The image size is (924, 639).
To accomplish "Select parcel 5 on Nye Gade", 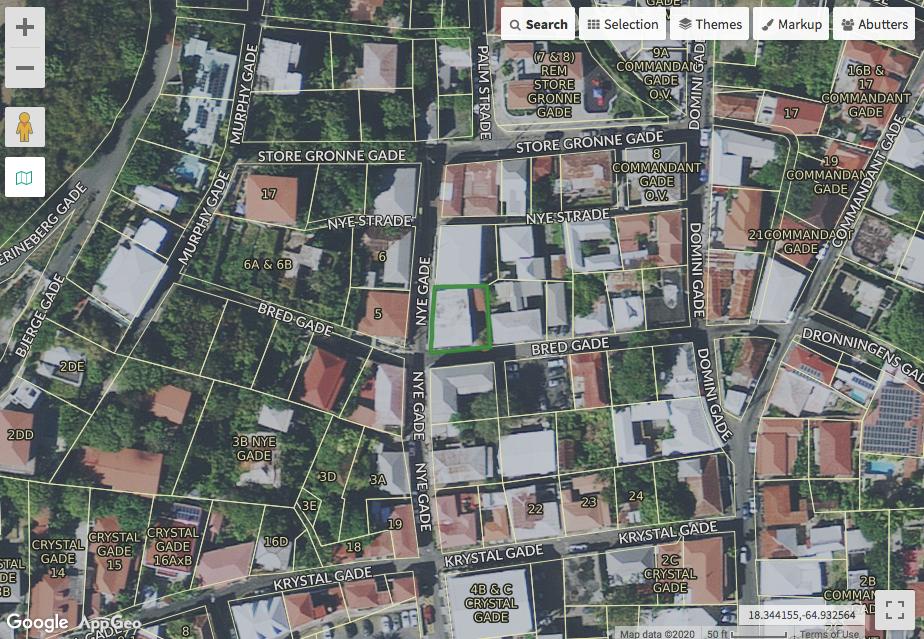I will (379, 314).
